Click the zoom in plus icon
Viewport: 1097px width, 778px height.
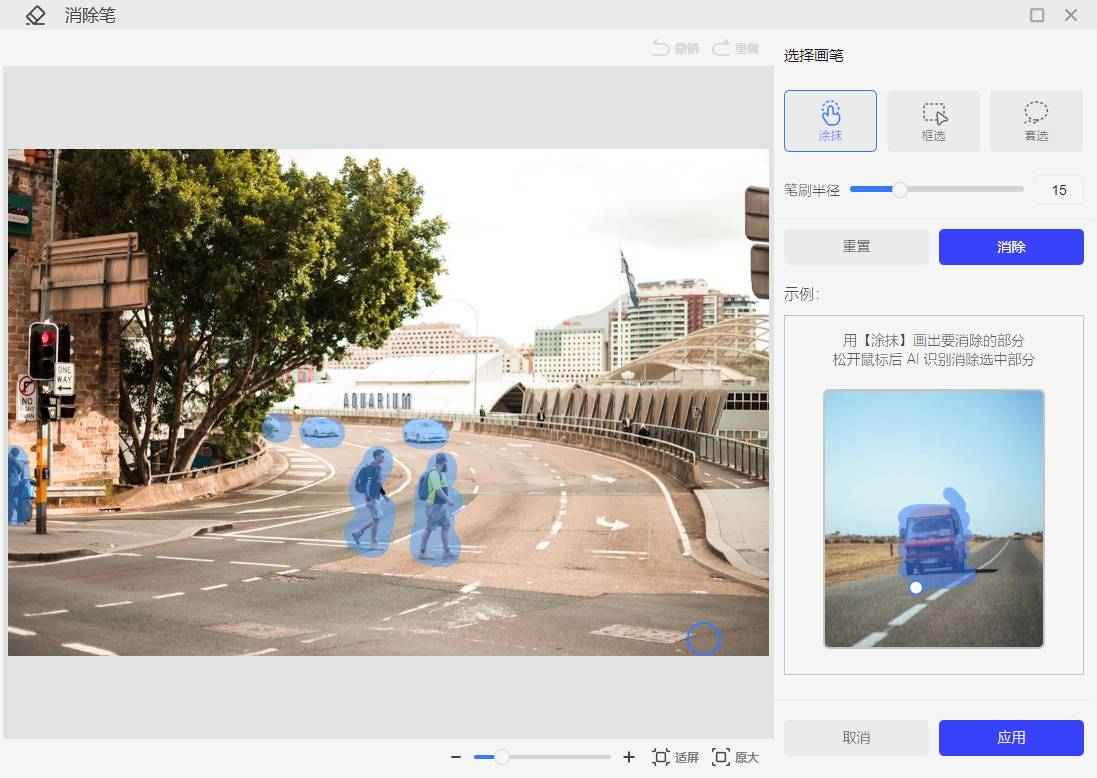pyautogui.click(x=629, y=757)
